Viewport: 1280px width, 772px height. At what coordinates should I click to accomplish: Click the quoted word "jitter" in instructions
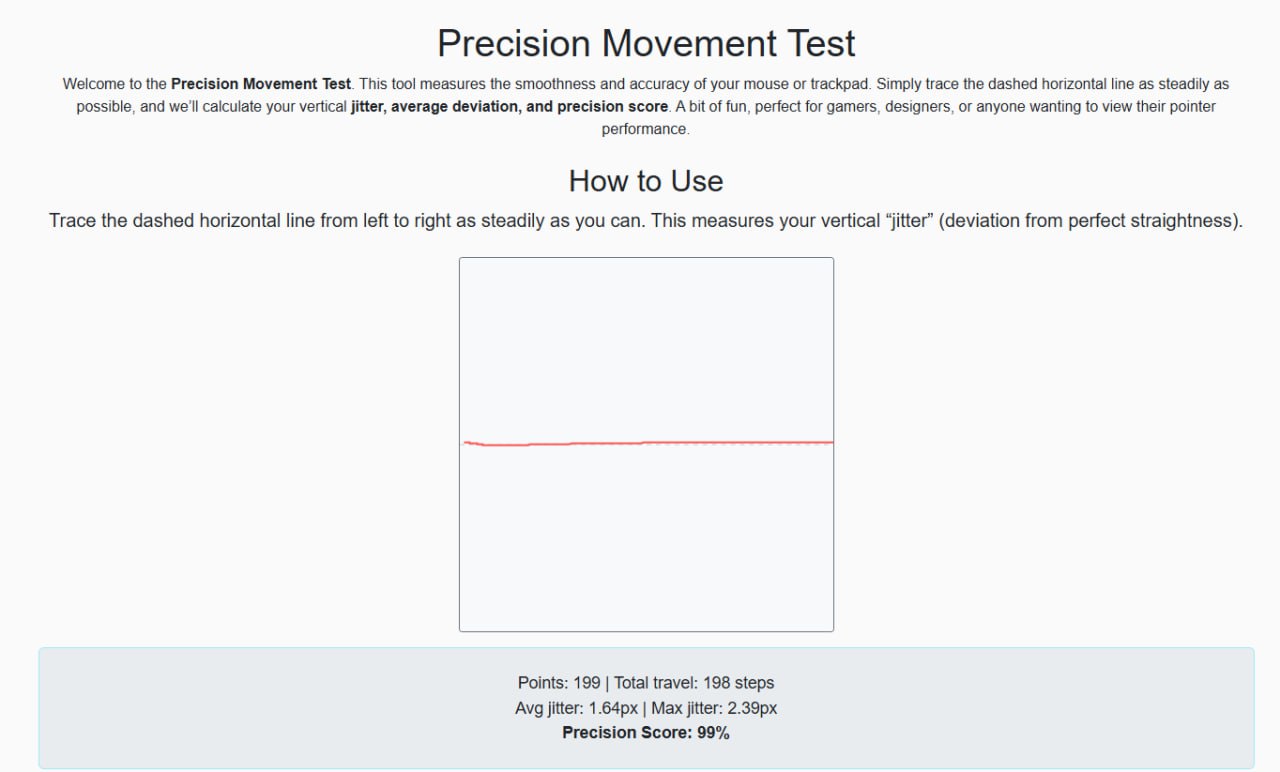point(909,220)
